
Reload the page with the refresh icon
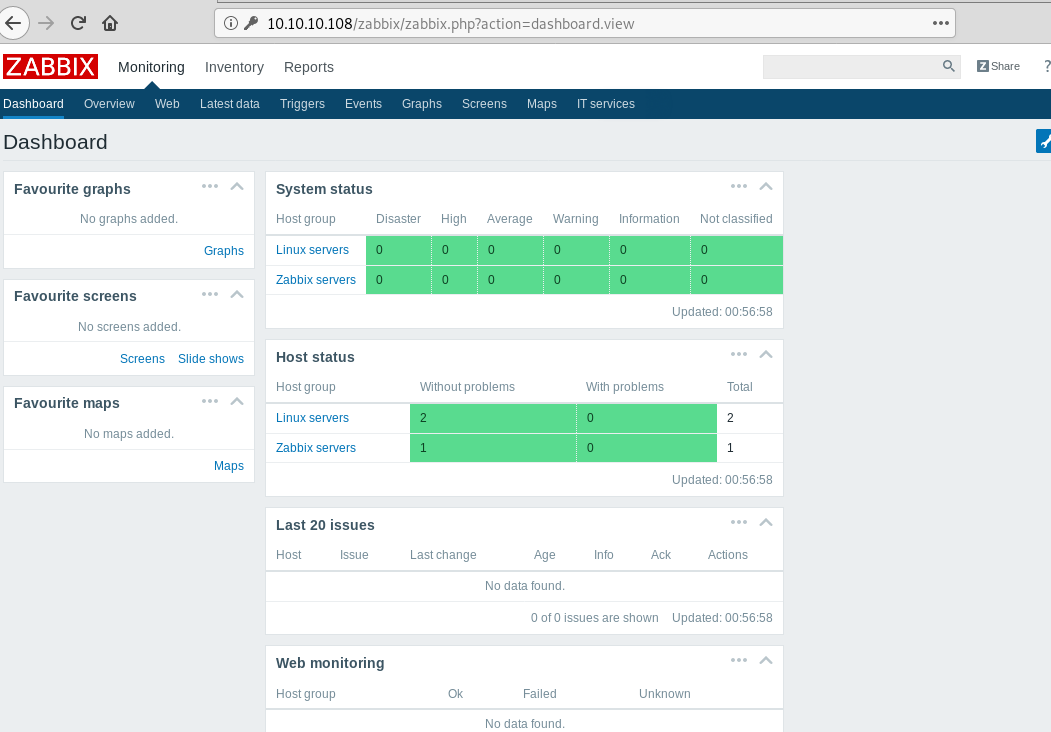click(78, 23)
